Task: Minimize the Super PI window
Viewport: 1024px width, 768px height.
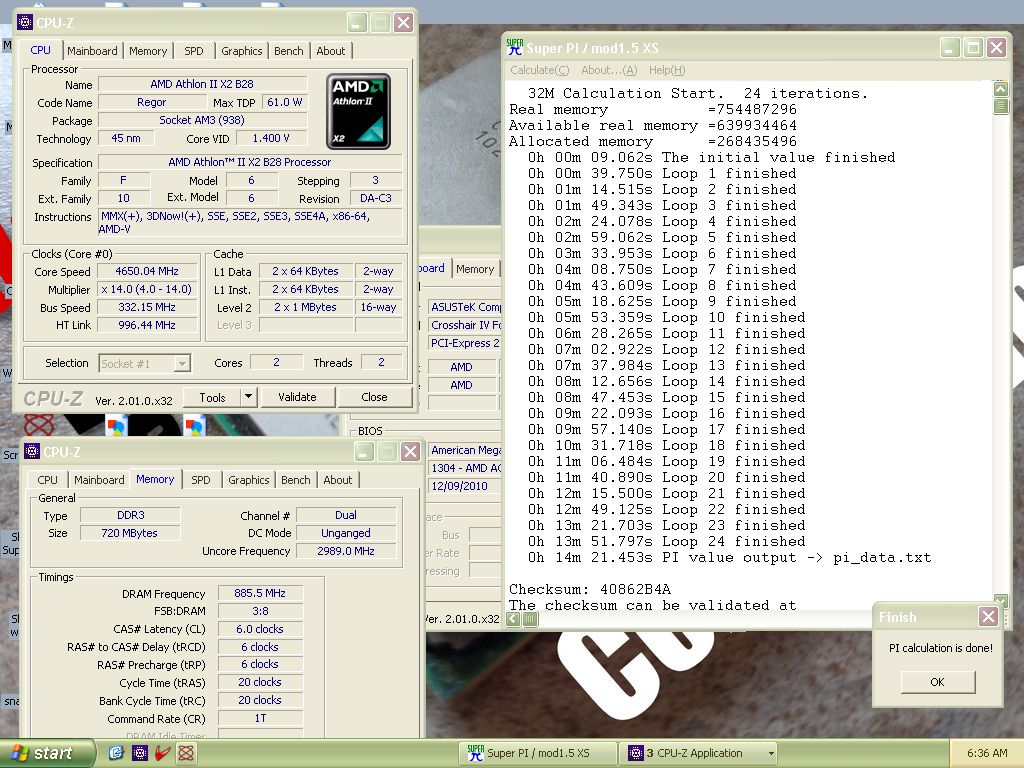Action: [x=950, y=47]
